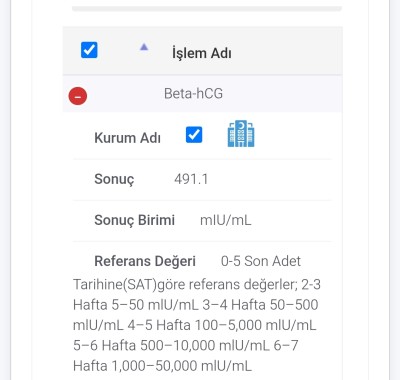The image size is (400, 380).
Task: Select the 0-5 Son Adet reference text
Action: [x=261, y=261]
